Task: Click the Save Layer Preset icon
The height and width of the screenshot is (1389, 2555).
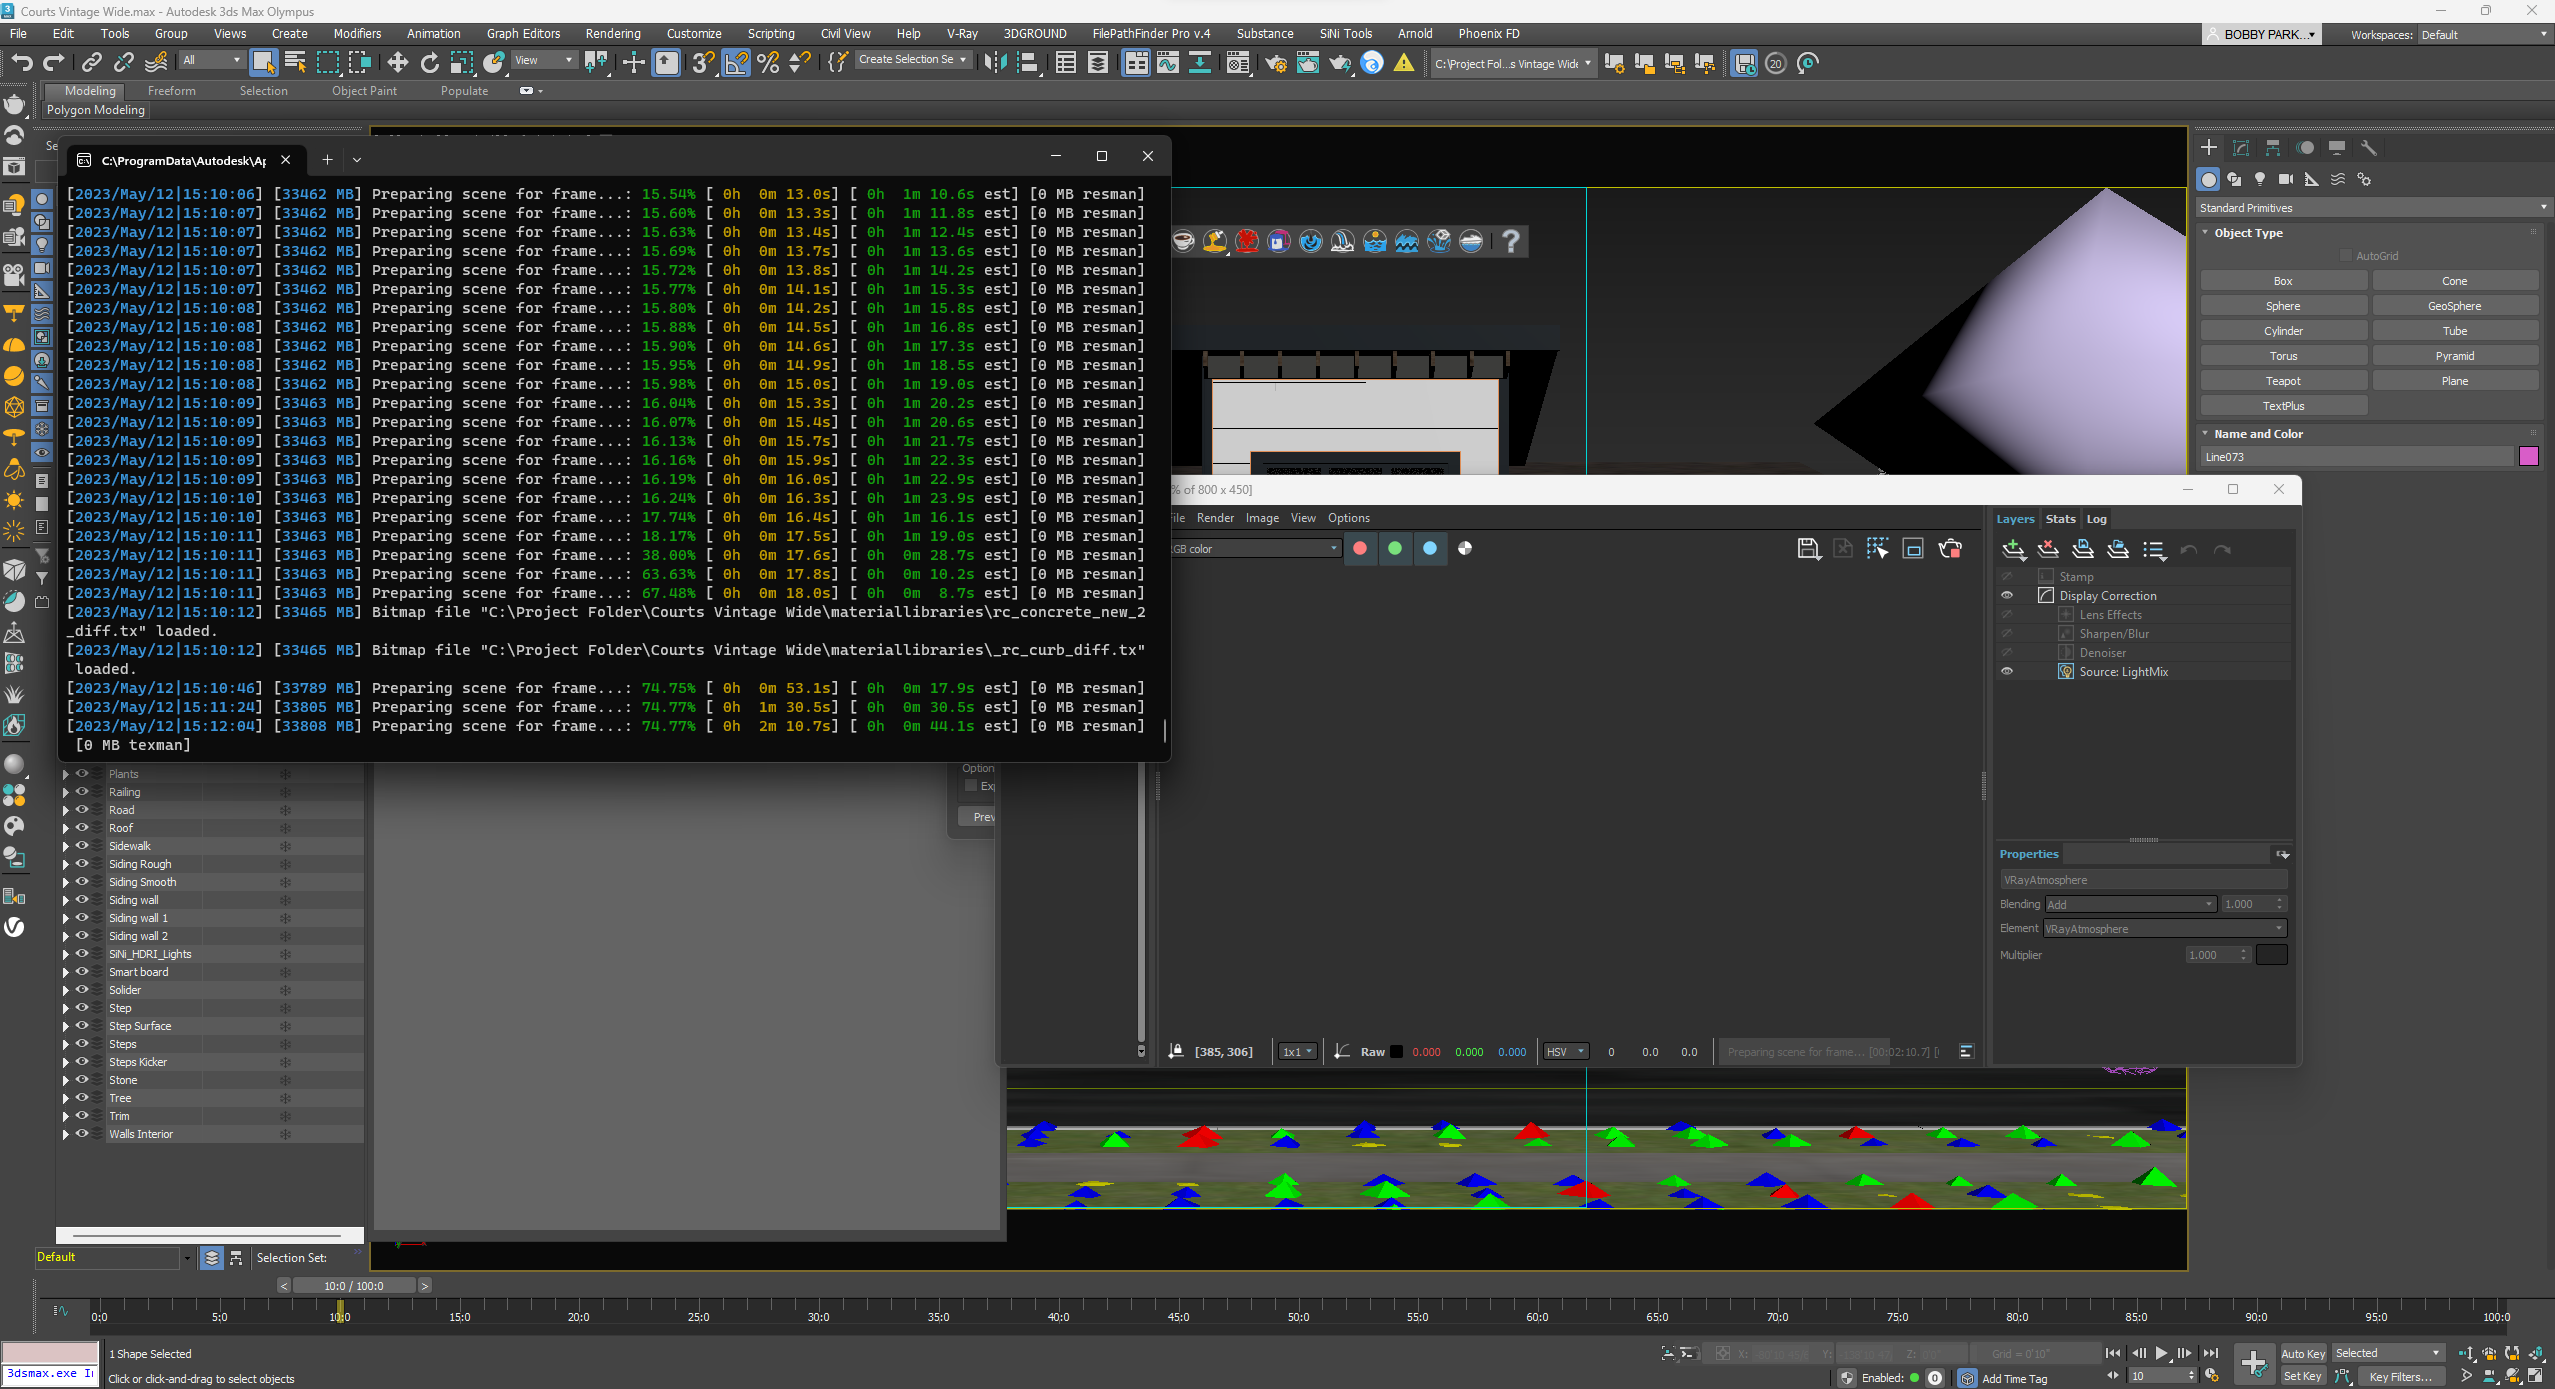Action: [2083, 549]
